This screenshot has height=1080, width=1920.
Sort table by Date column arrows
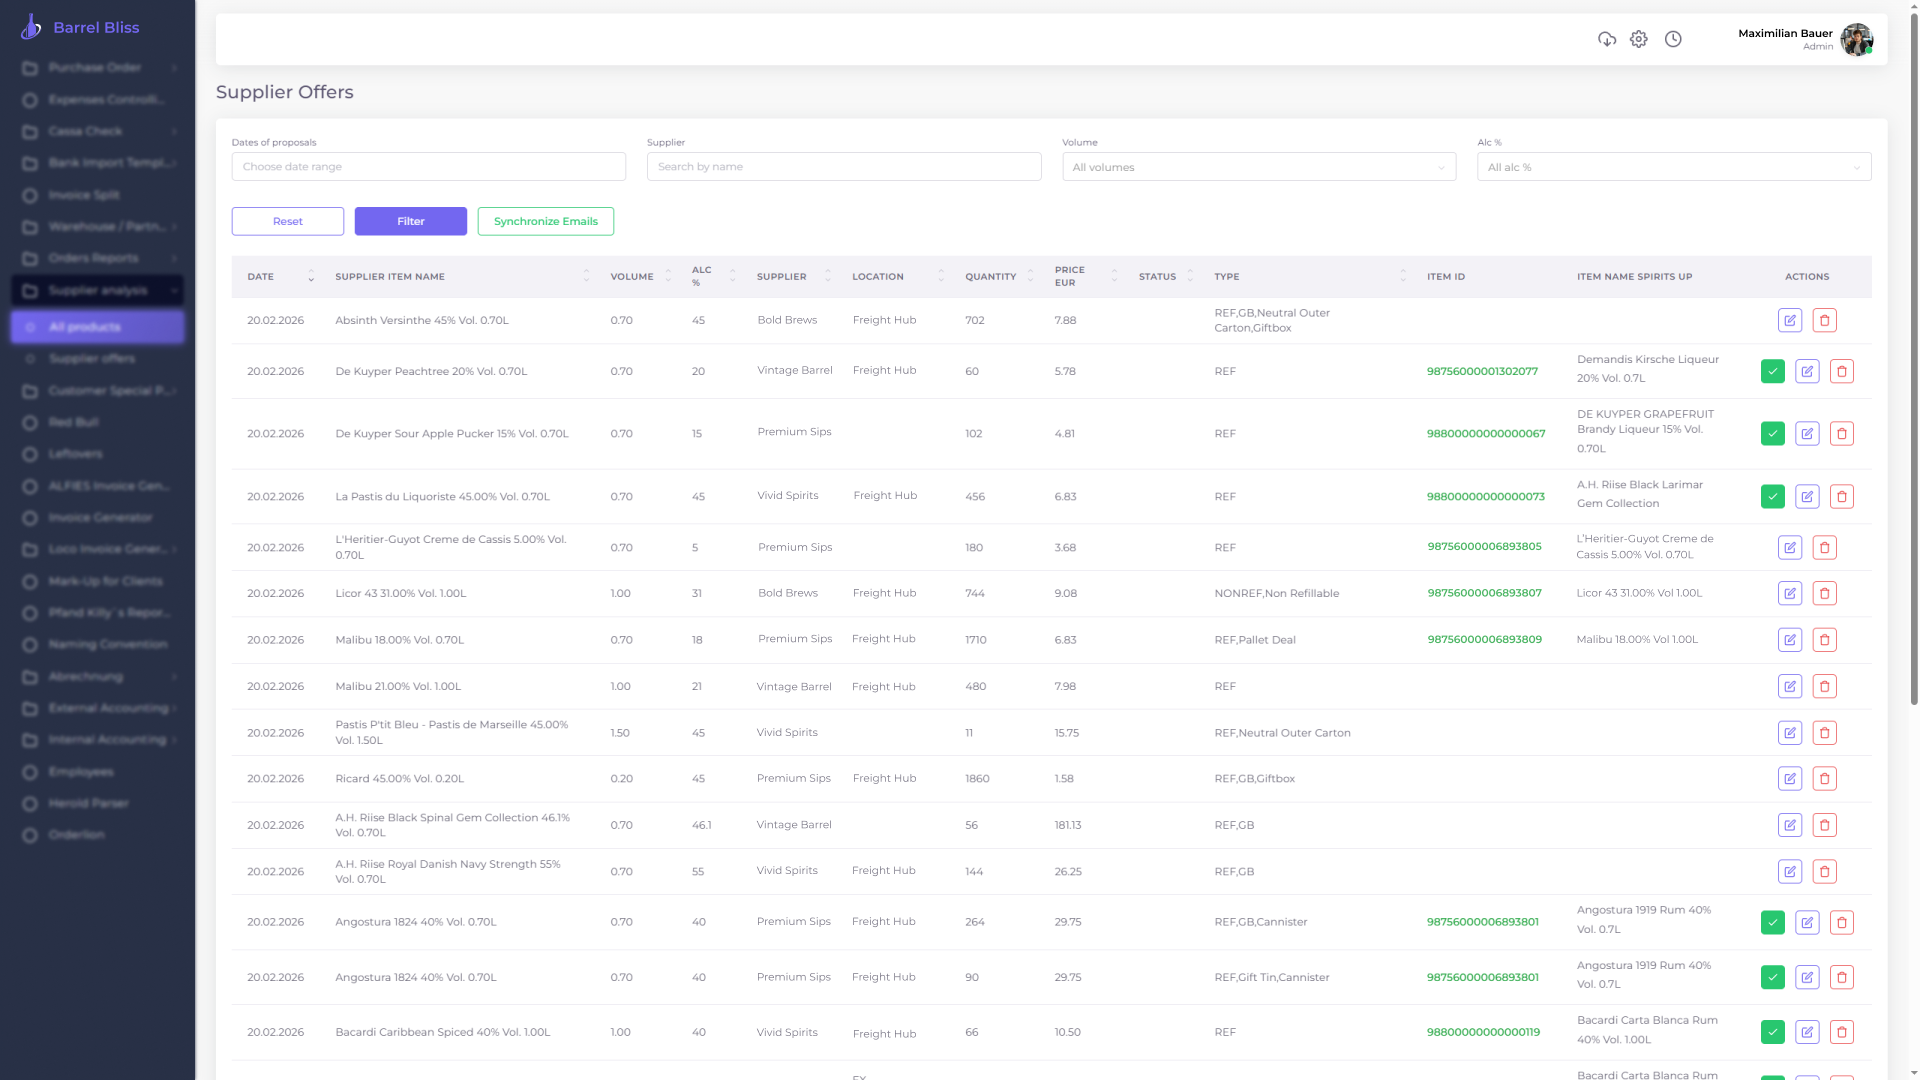pos(311,277)
